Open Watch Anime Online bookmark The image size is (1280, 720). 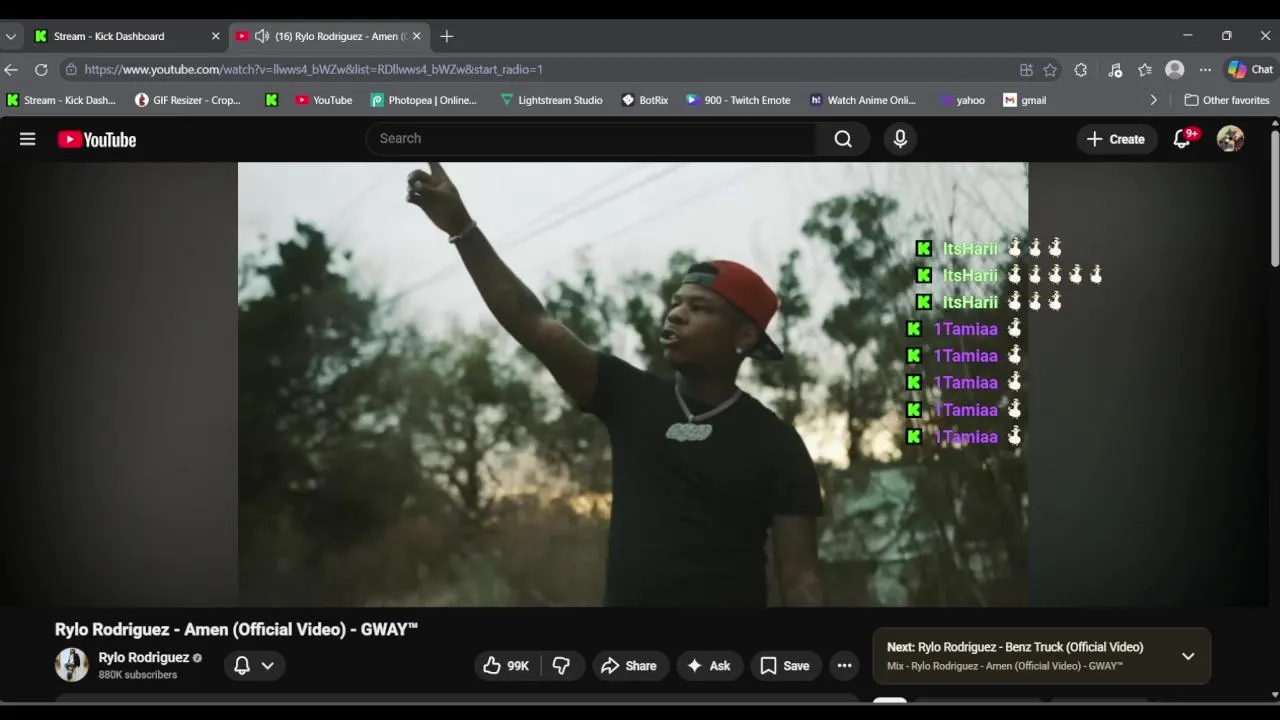click(x=863, y=100)
